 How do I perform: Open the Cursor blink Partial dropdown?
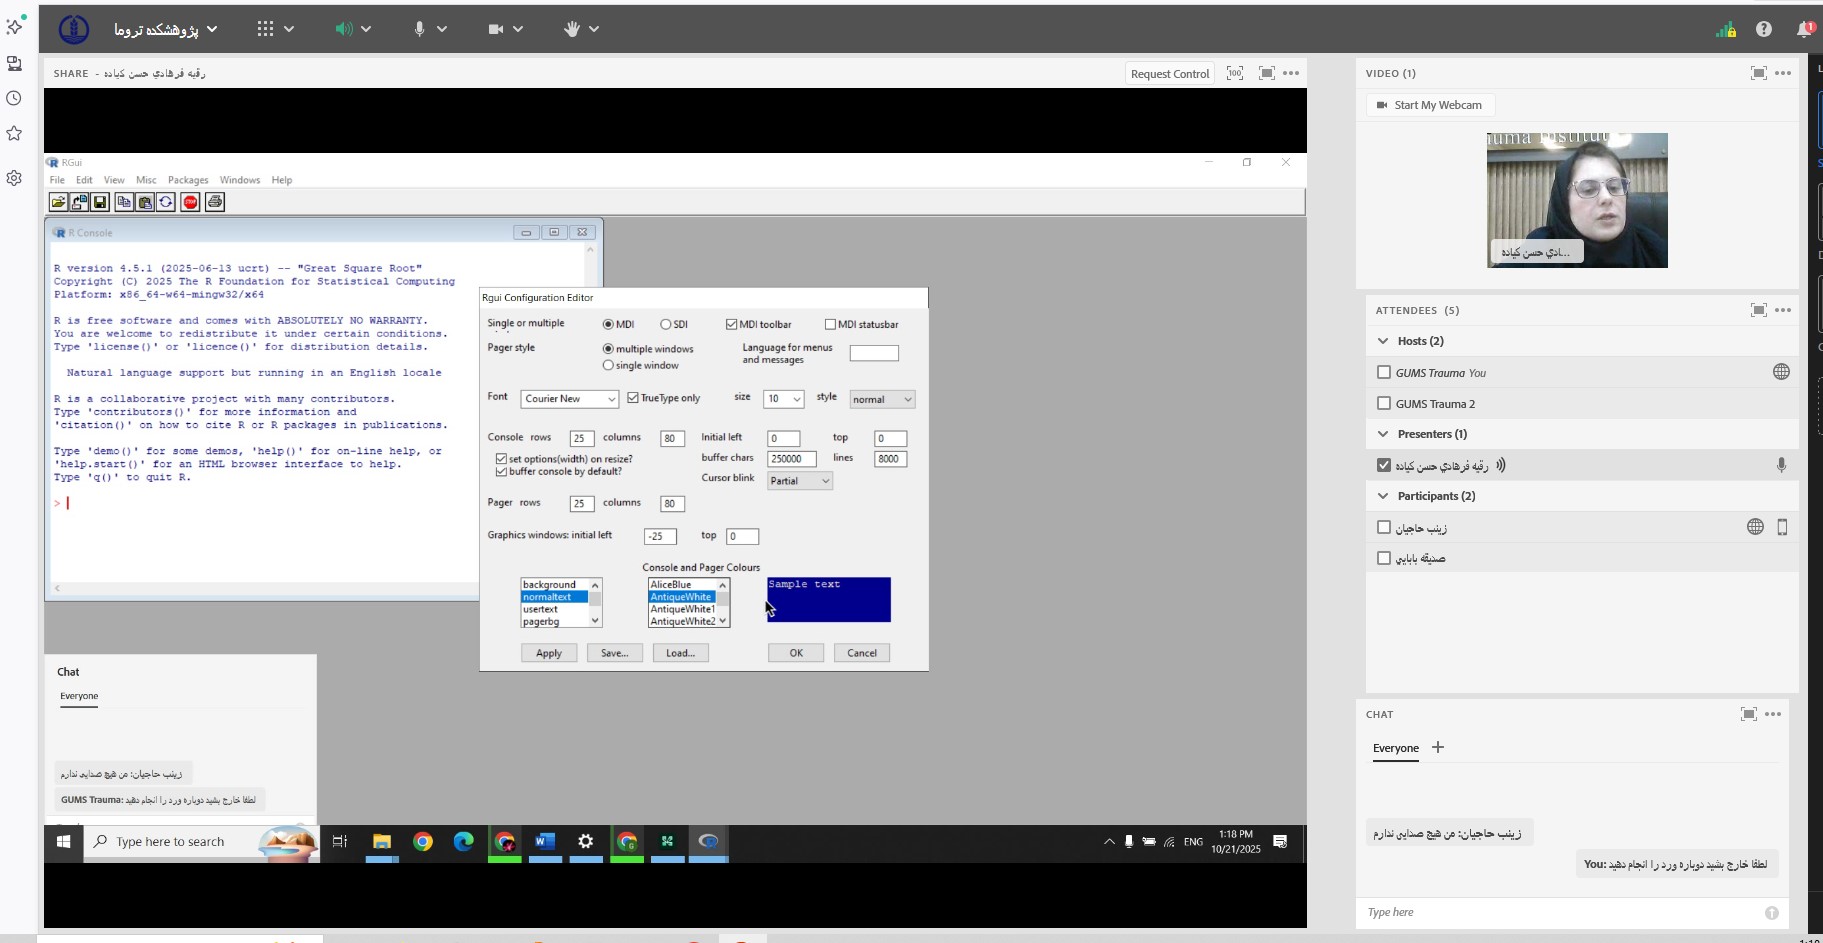[799, 481]
